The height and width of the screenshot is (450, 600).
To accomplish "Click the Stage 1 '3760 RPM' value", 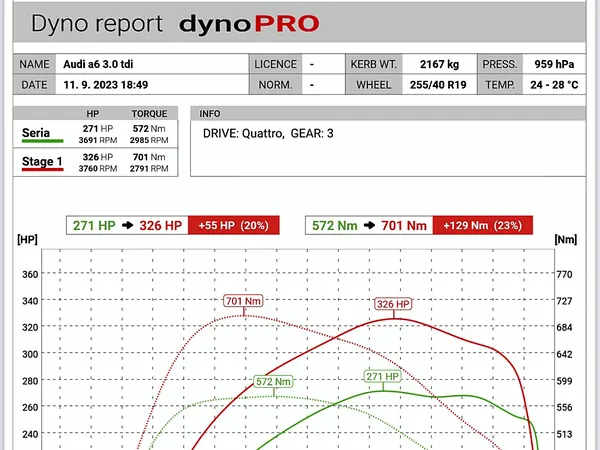I will pos(98,168).
